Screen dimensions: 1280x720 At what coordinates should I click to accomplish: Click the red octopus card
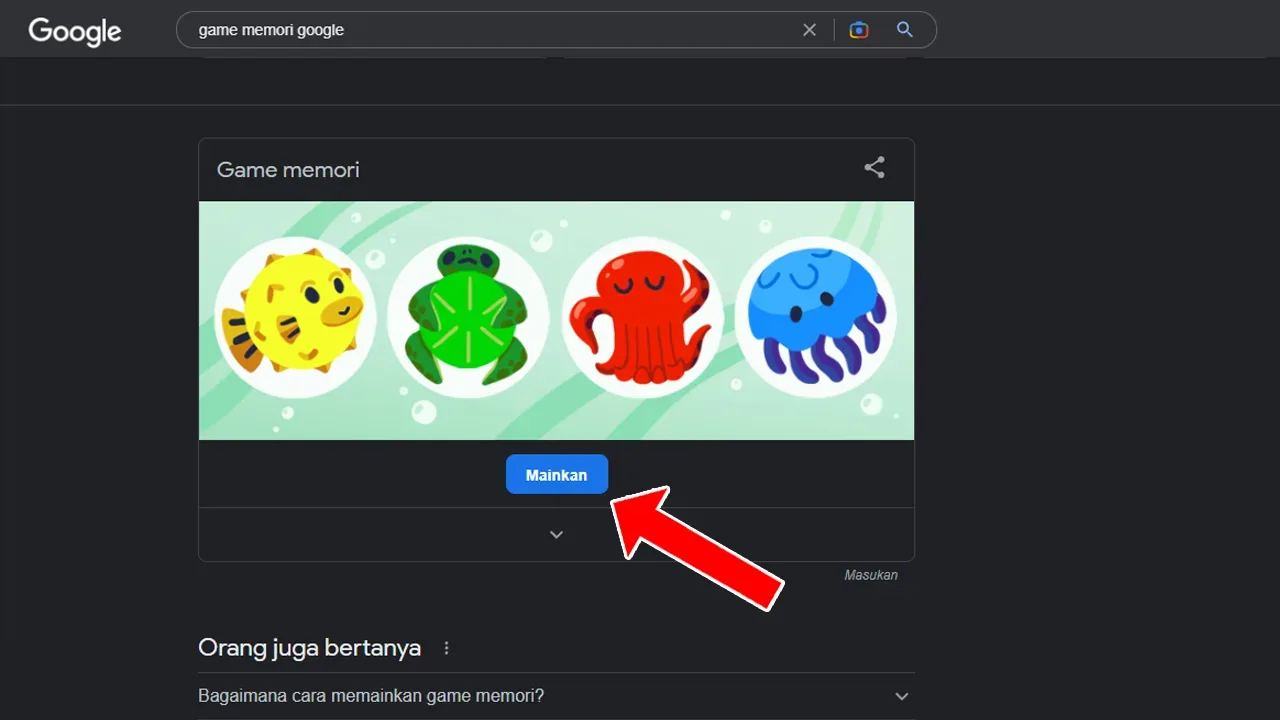[x=642, y=318]
